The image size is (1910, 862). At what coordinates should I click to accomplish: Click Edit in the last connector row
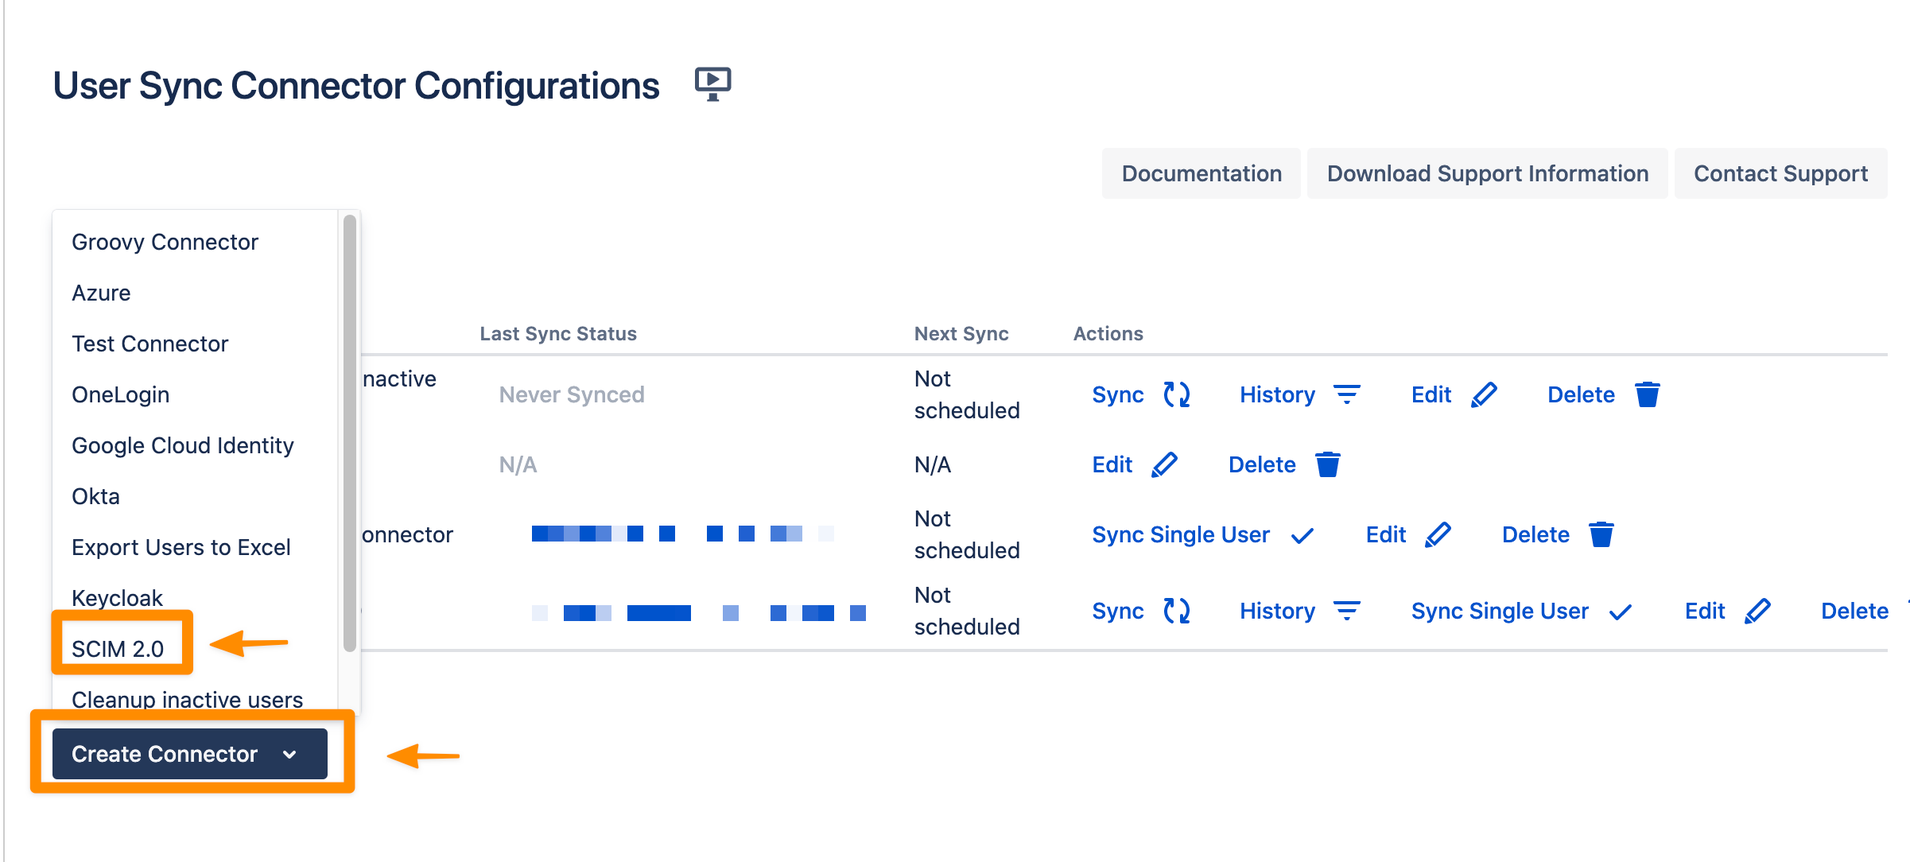1705,611
